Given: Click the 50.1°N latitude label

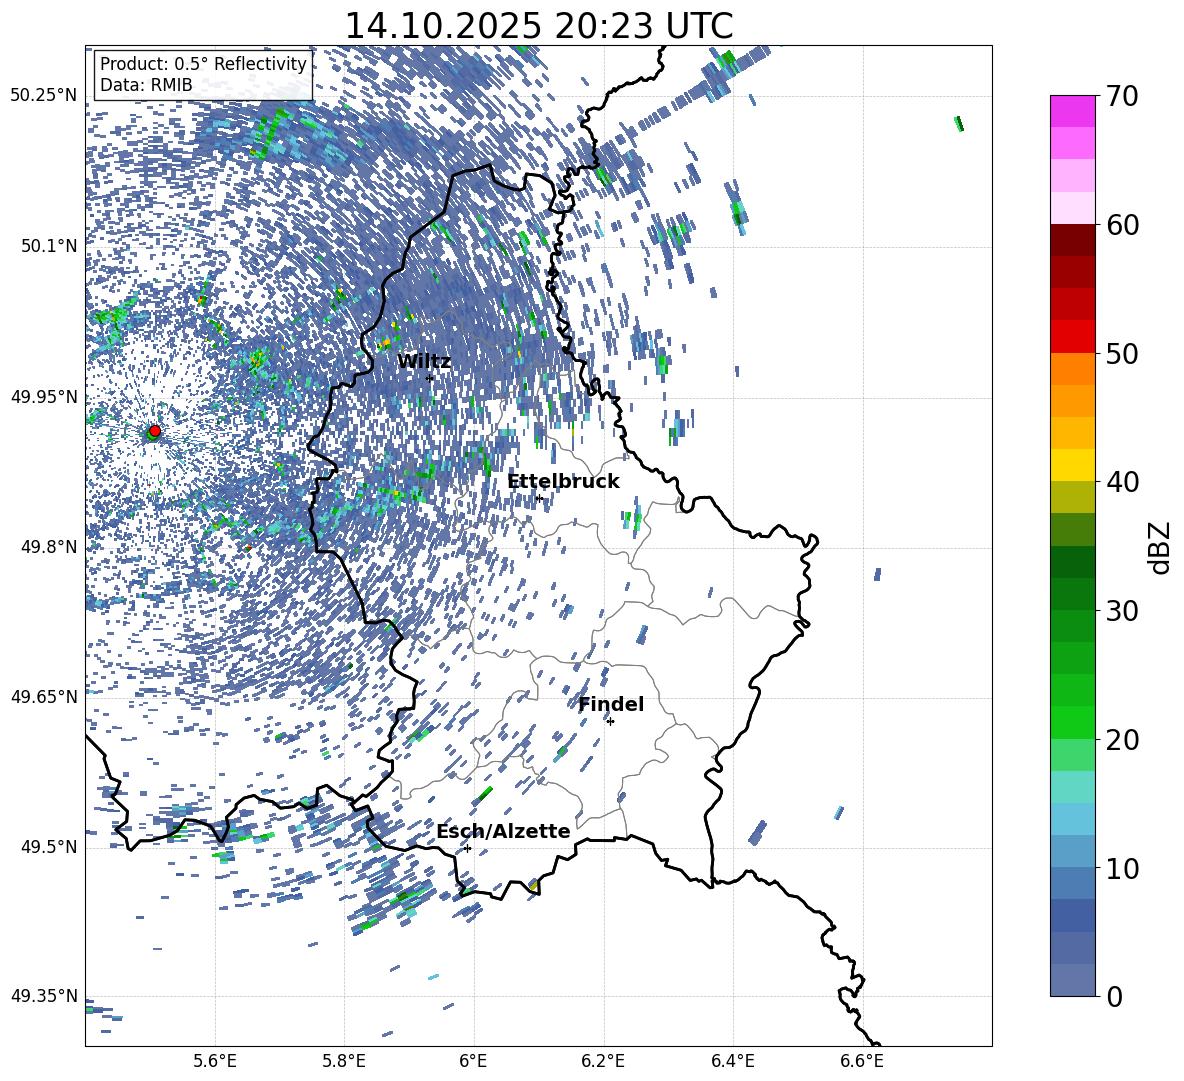Looking at the screenshot, I should point(48,246).
